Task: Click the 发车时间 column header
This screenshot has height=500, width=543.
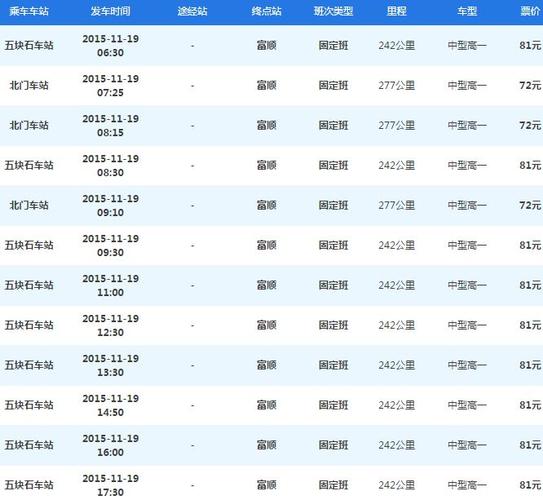Action: 110,11
